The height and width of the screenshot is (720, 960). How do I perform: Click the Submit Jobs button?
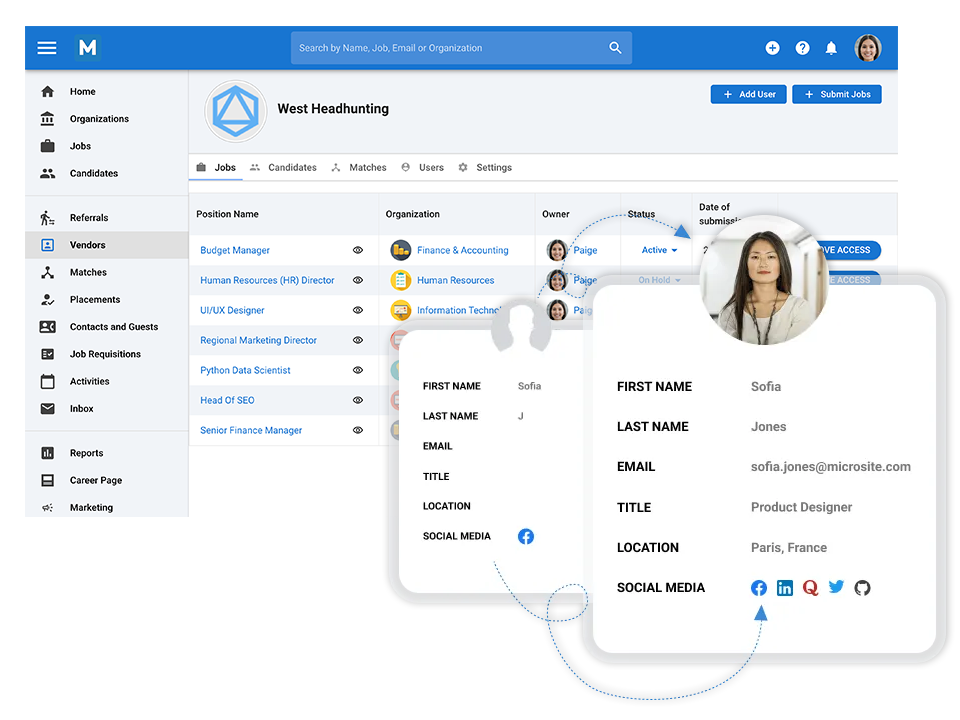(x=836, y=94)
